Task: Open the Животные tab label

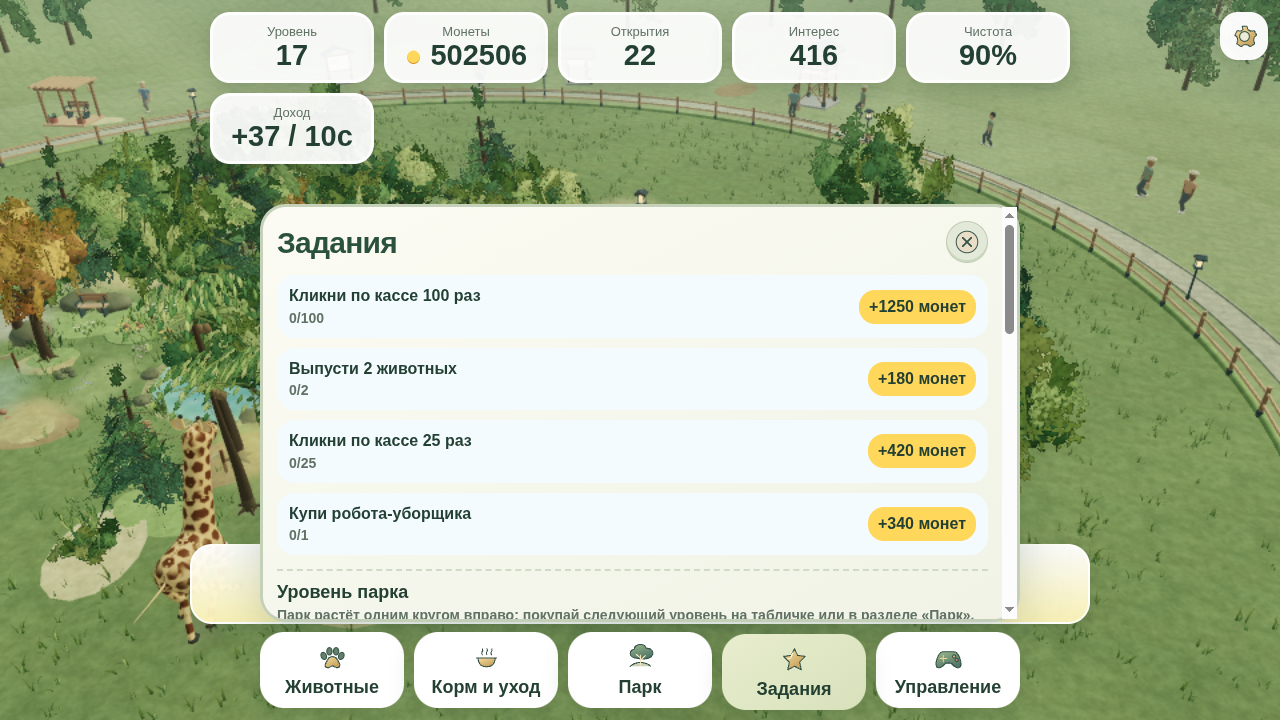Action: tap(332, 687)
